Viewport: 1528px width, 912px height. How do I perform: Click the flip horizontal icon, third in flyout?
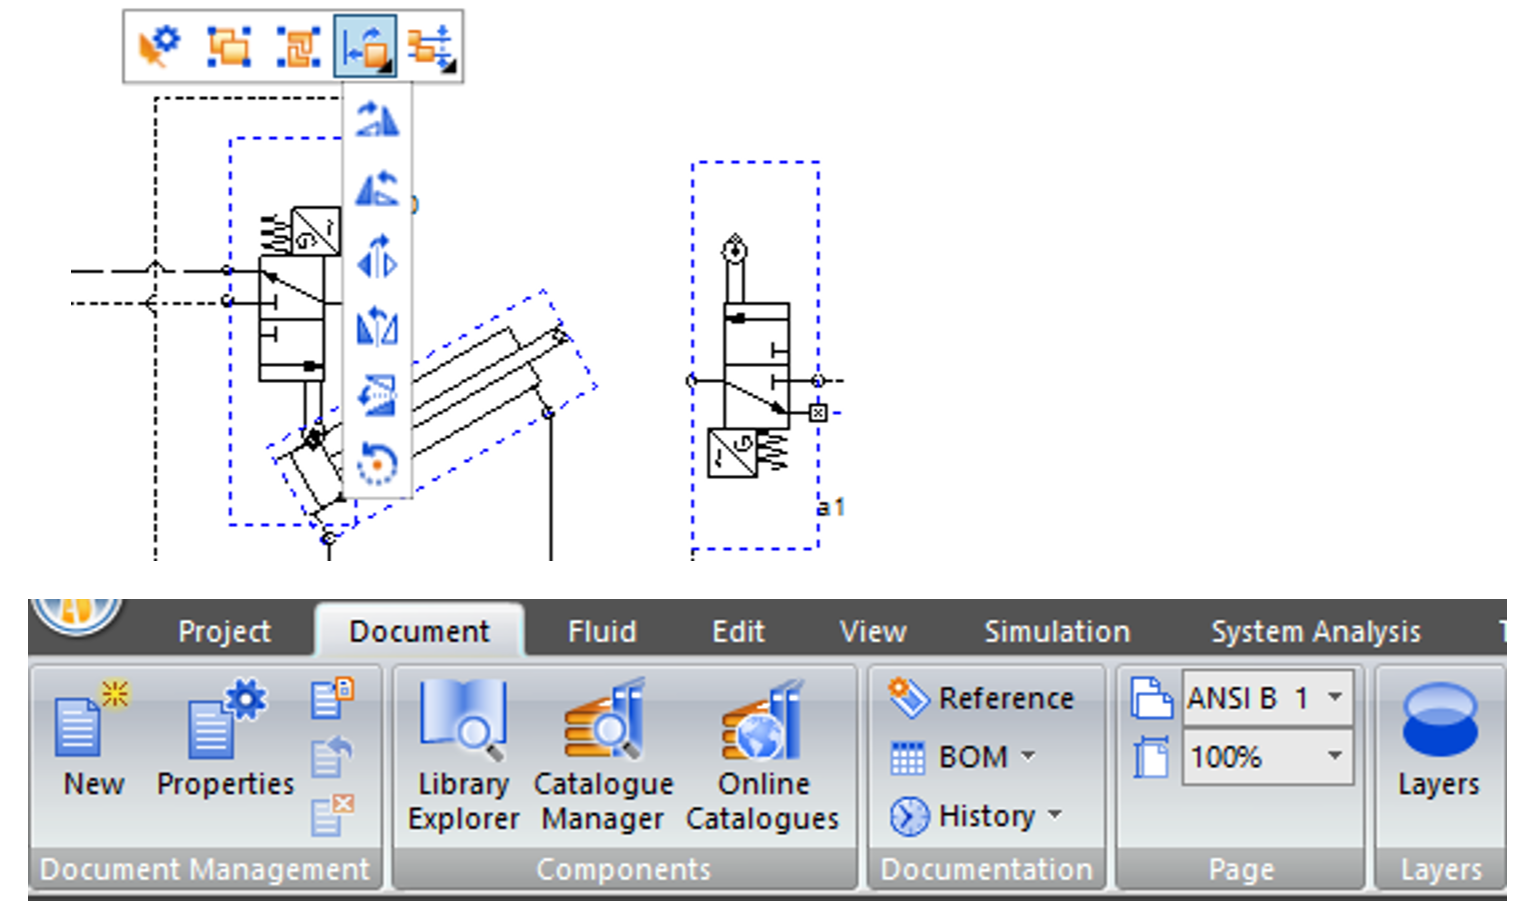click(x=377, y=257)
